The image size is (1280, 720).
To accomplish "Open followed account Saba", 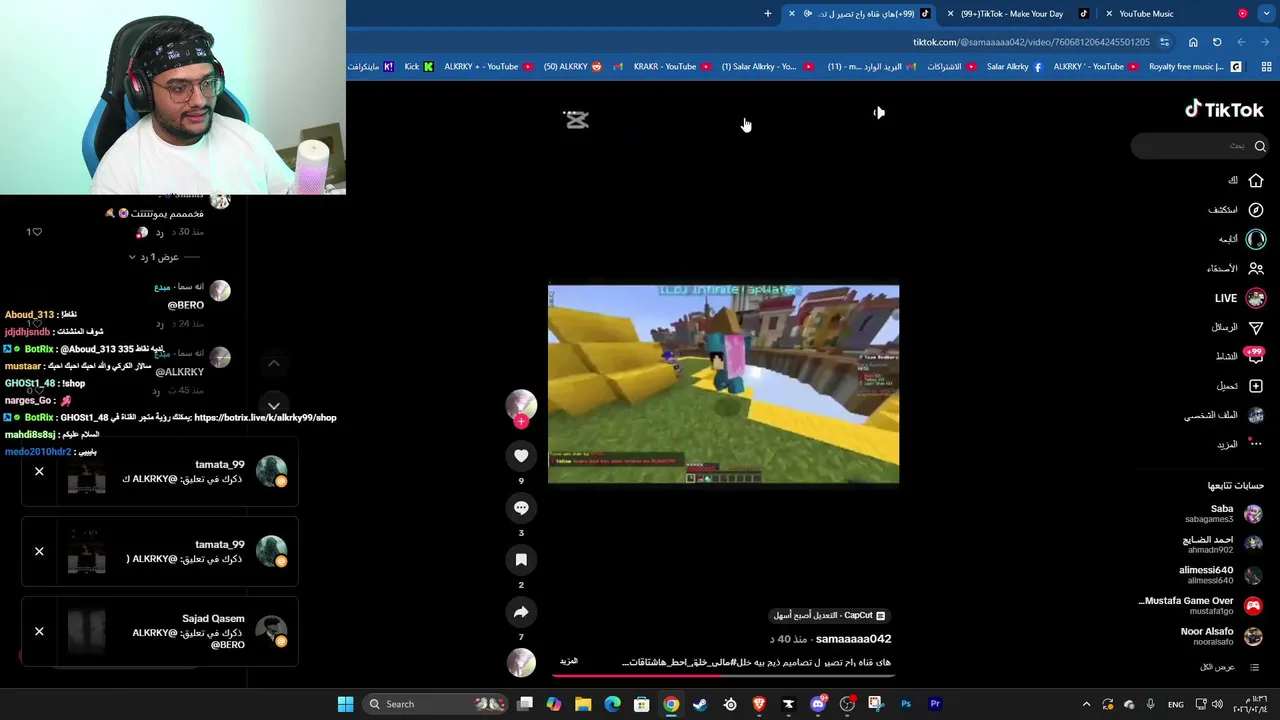I will pos(1223,514).
